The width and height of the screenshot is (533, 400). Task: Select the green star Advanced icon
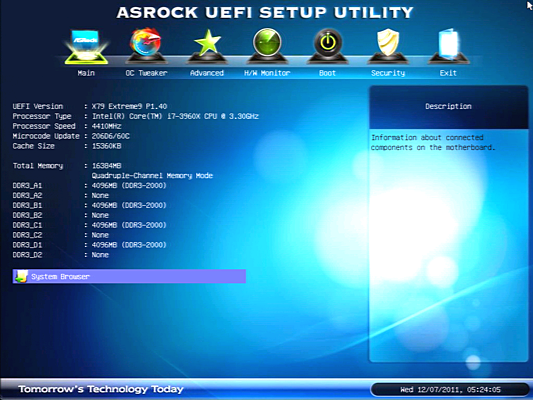tap(207, 46)
